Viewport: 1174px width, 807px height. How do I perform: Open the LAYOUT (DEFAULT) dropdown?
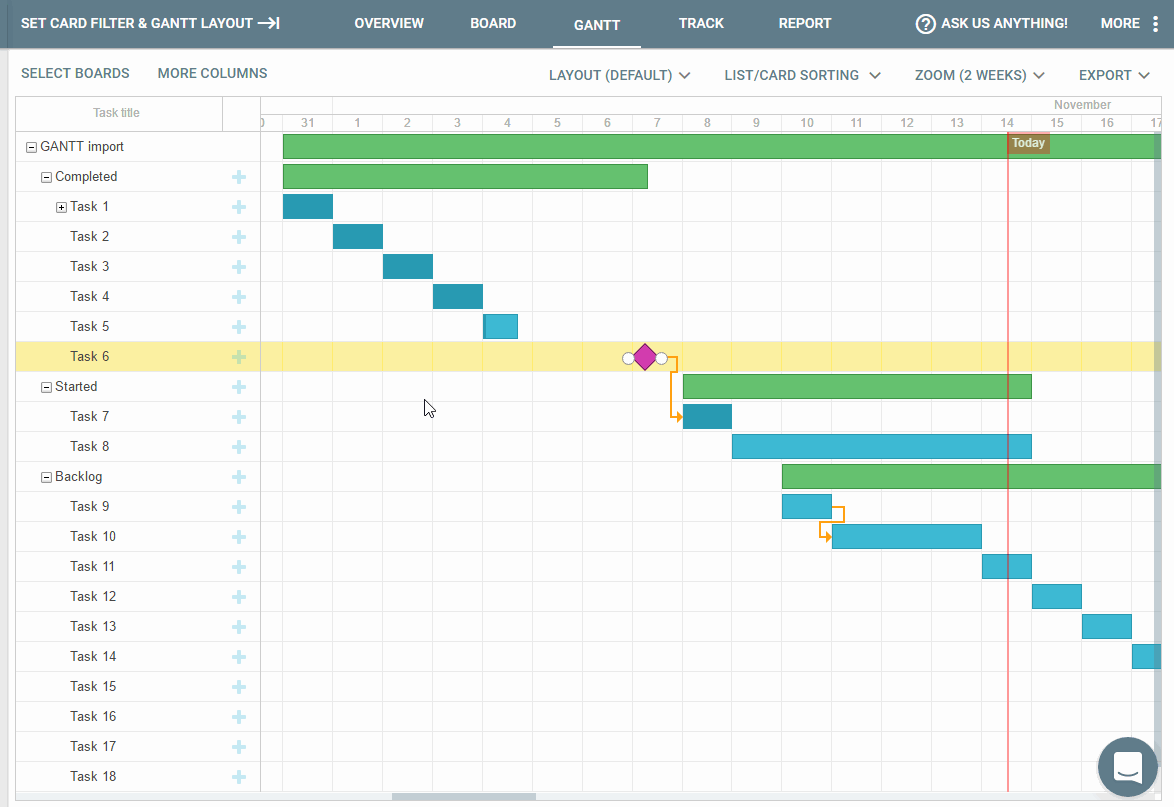619,74
